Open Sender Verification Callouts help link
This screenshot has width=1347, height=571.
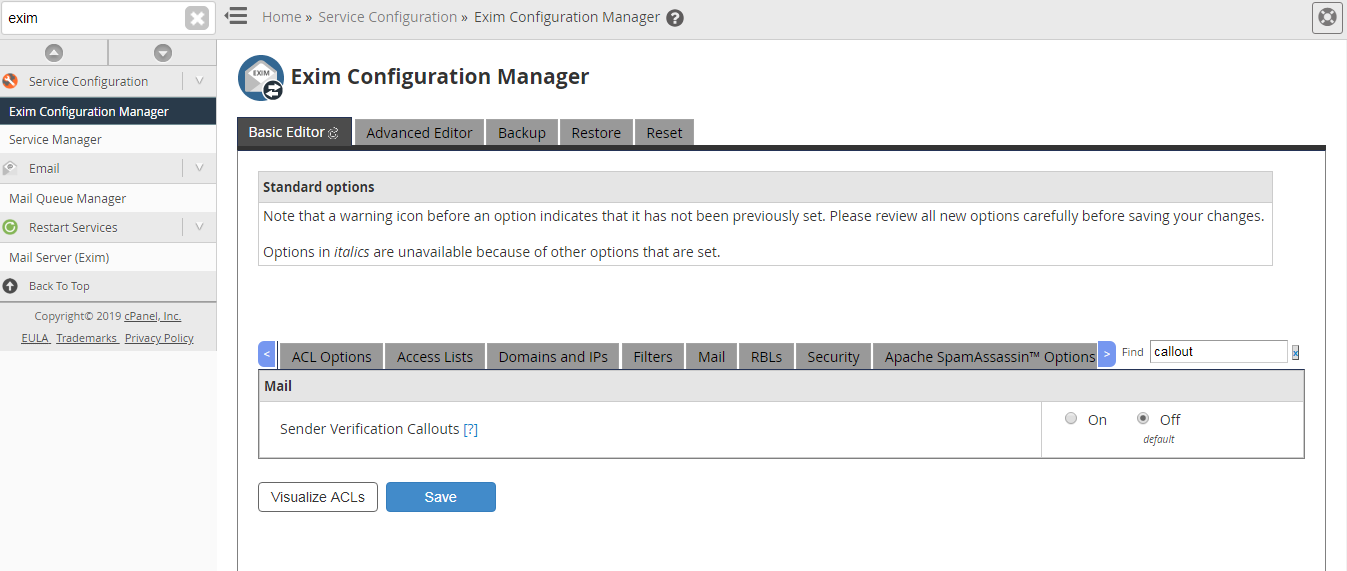470,429
